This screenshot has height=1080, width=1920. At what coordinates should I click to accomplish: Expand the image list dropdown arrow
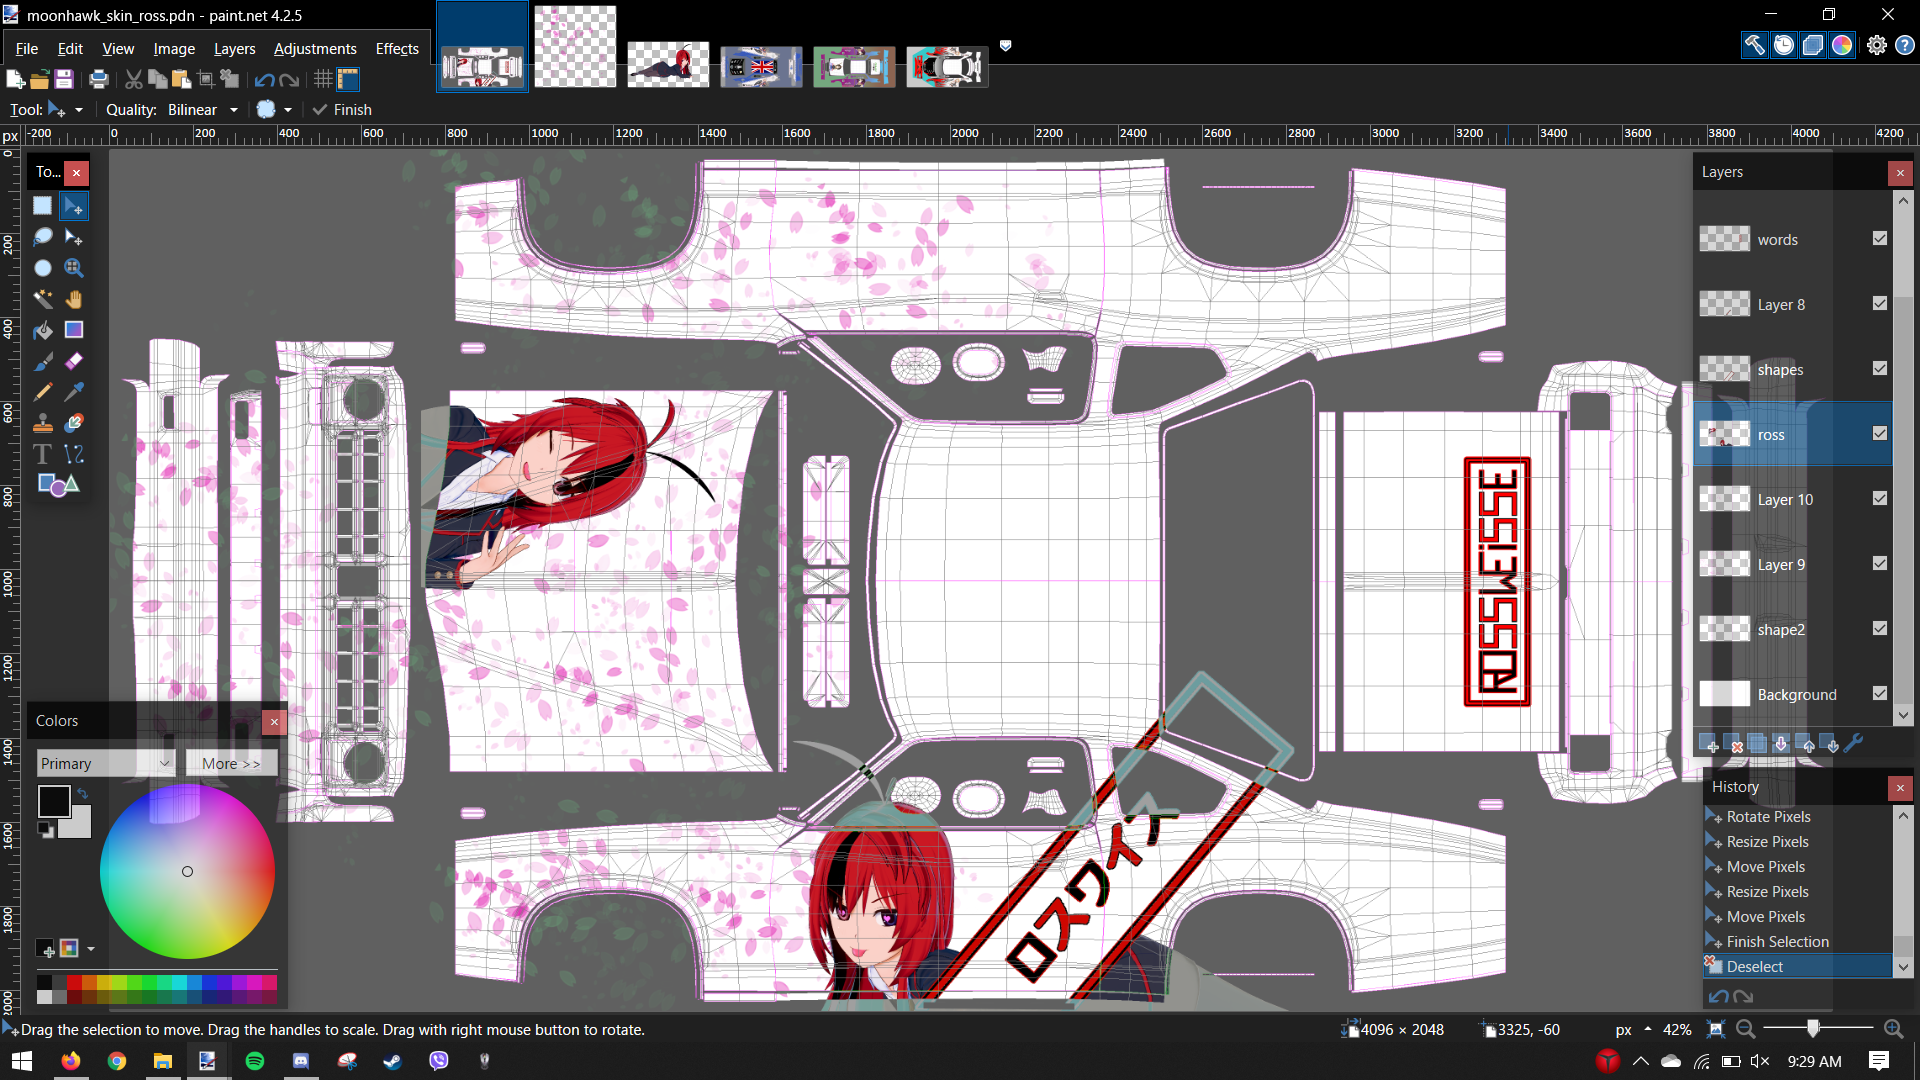coord(1006,46)
